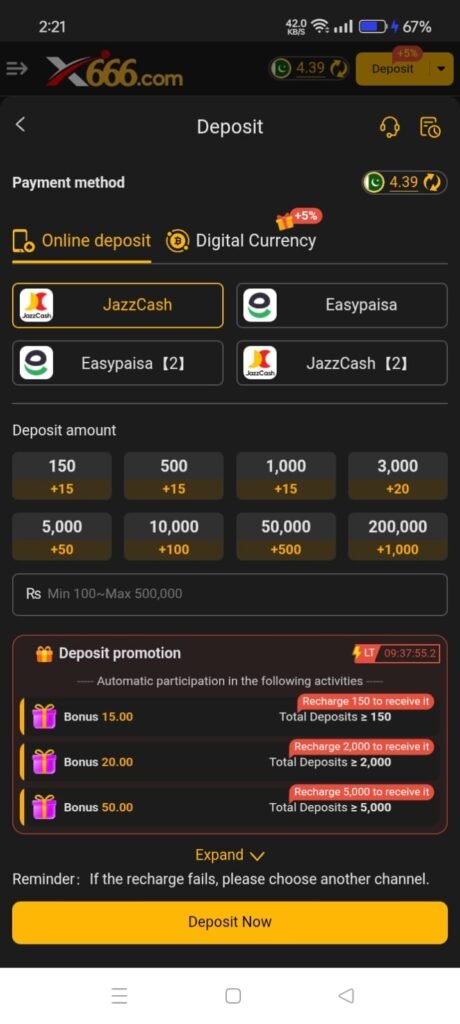Tap Android home square button

[233, 995]
